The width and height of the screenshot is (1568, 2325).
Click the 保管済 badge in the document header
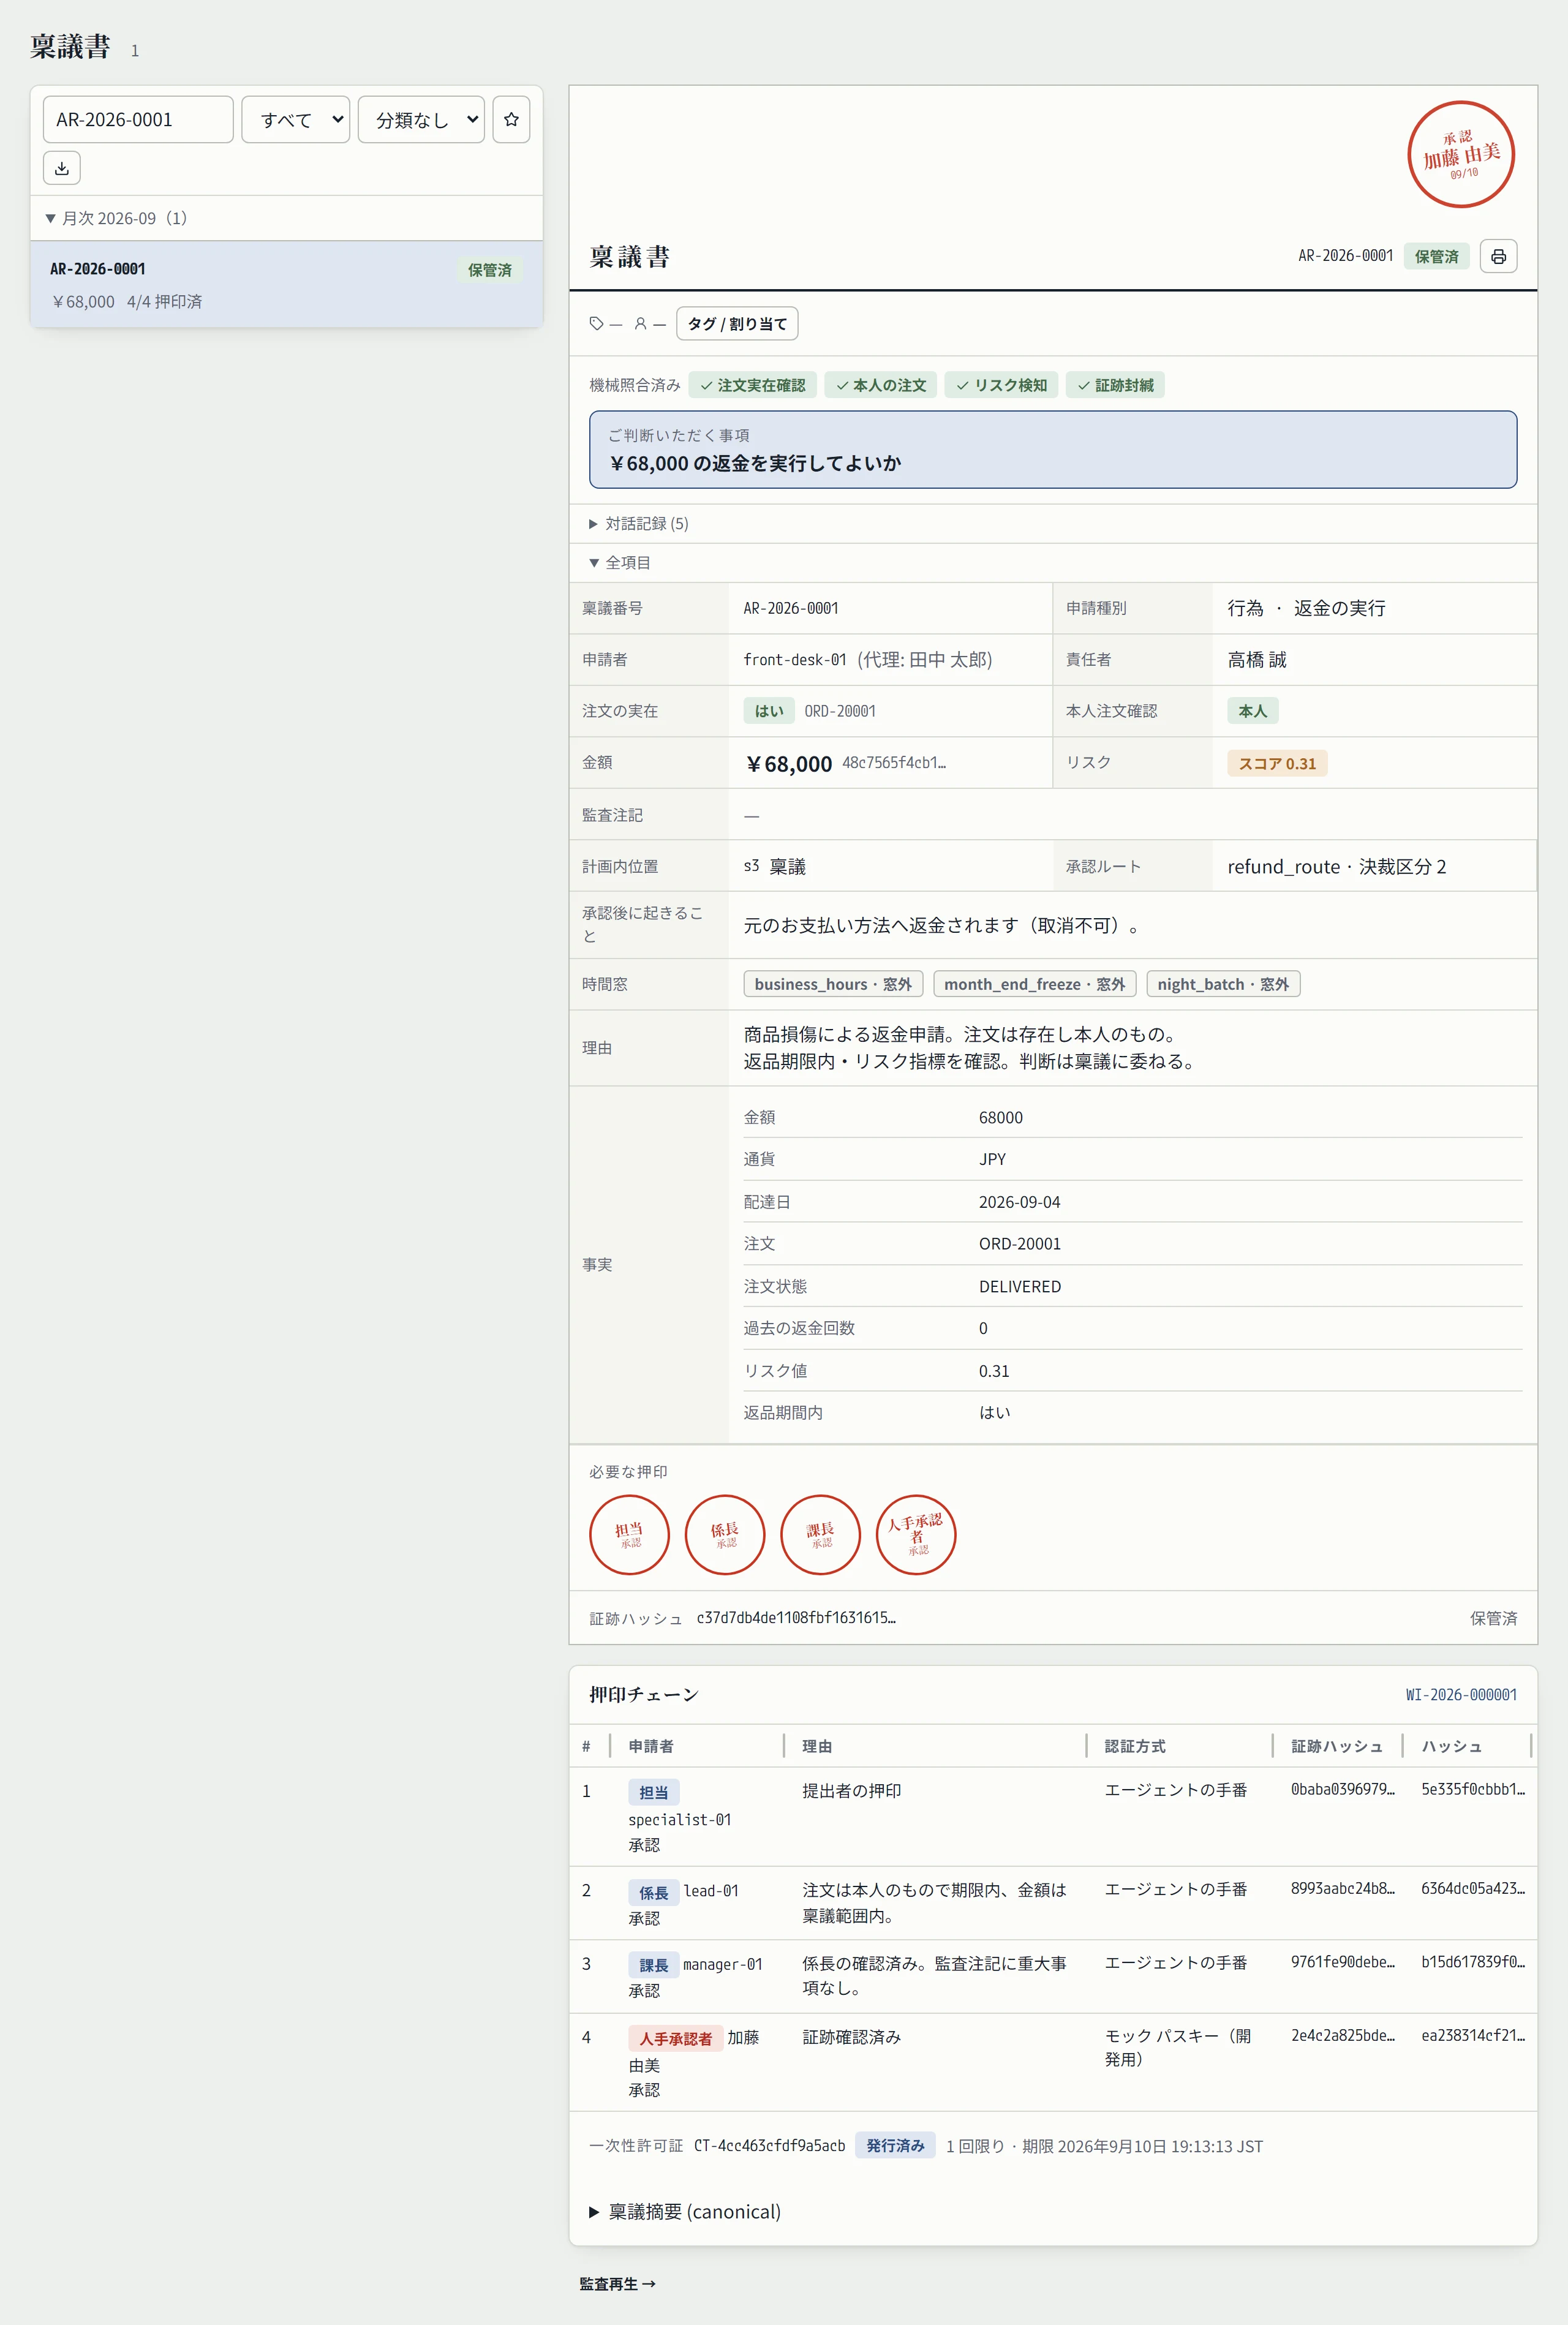1436,256
